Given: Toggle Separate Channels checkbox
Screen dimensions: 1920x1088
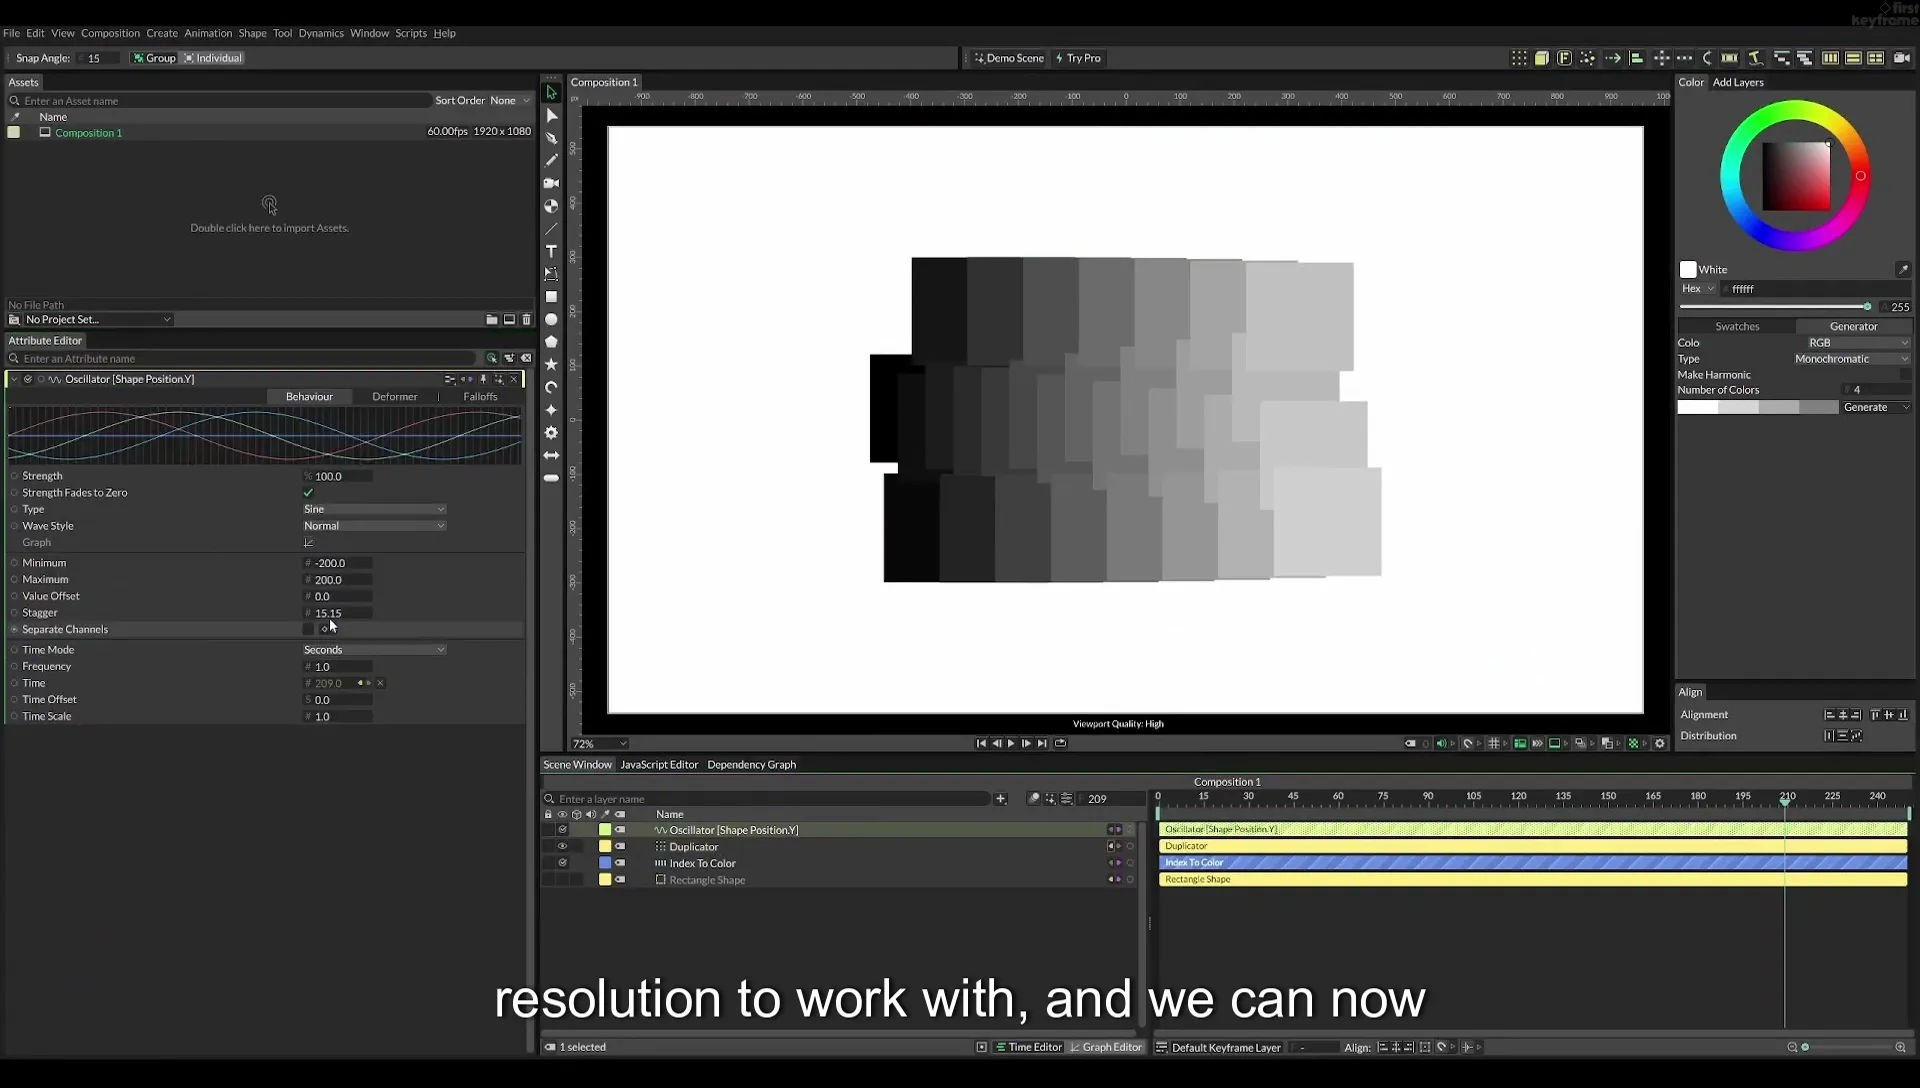Looking at the screenshot, I should pos(308,629).
